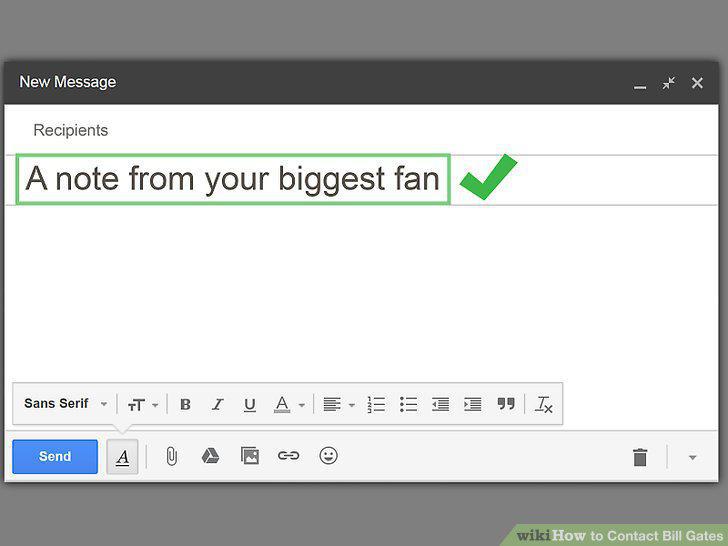728x546 pixels.
Task: Discard the draft with trash icon
Action: click(x=640, y=457)
